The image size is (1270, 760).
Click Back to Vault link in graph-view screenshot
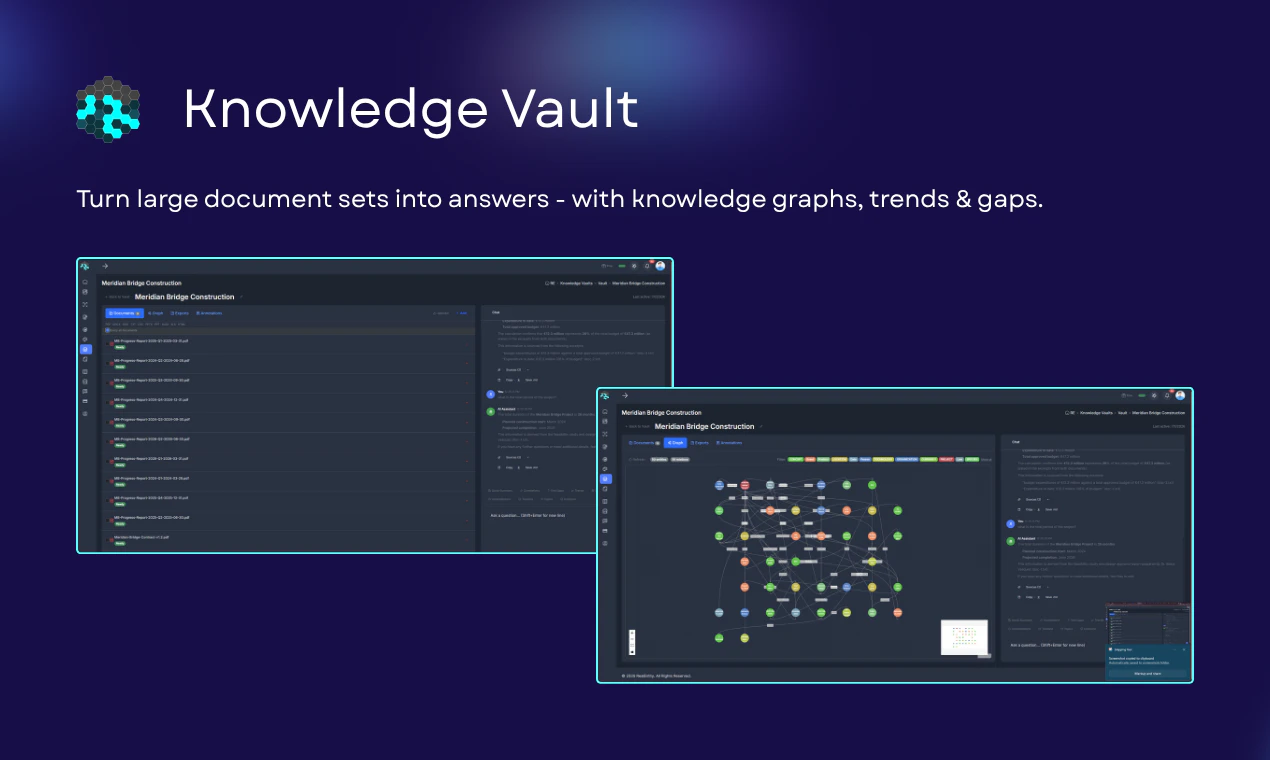637,426
